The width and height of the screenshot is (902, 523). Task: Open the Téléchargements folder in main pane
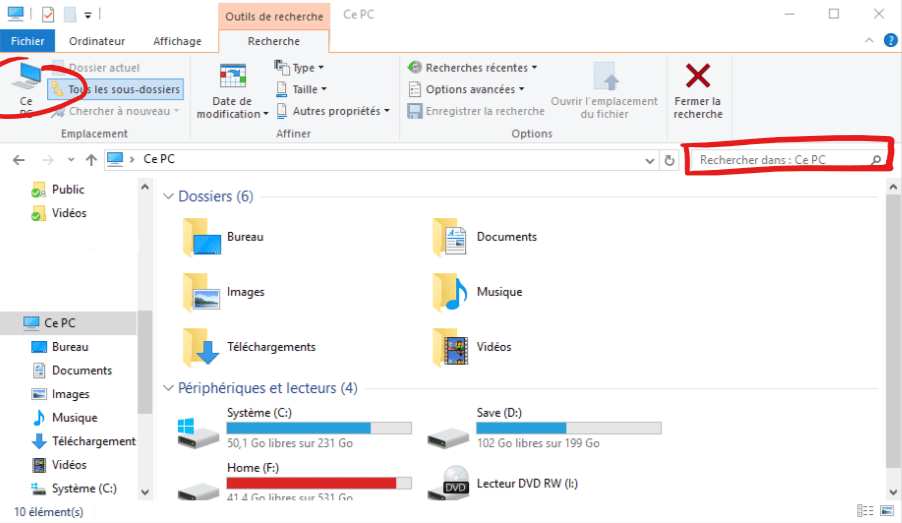point(249,347)
